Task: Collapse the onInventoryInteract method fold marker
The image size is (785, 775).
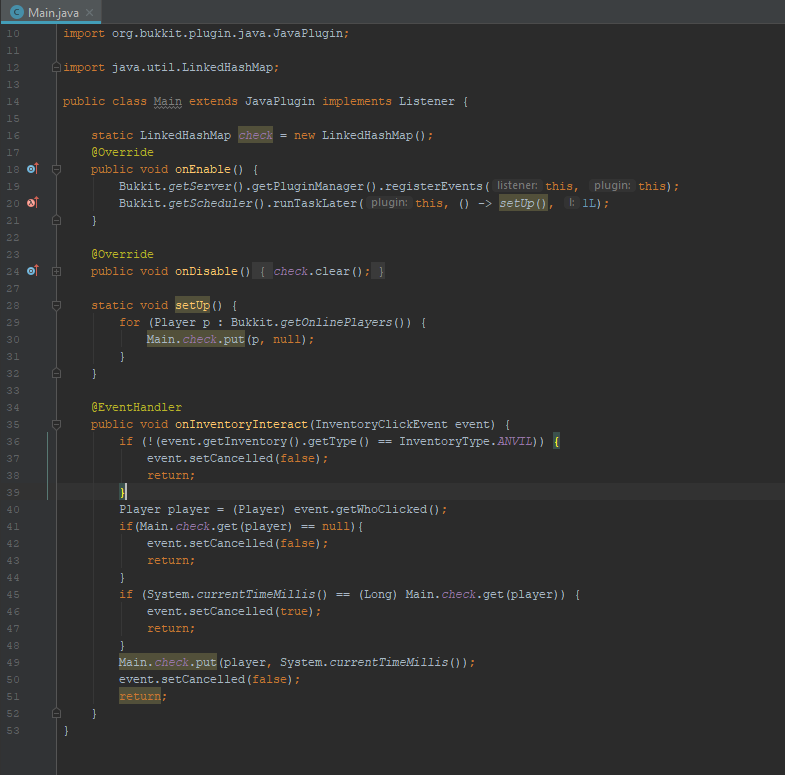Action: click(56, 424)
